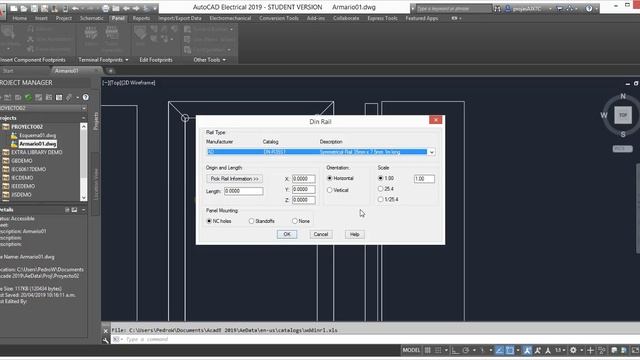640x360 pixels.
Task: Click the Open file icon in quick access toolbar
Action: click(24, 8)
